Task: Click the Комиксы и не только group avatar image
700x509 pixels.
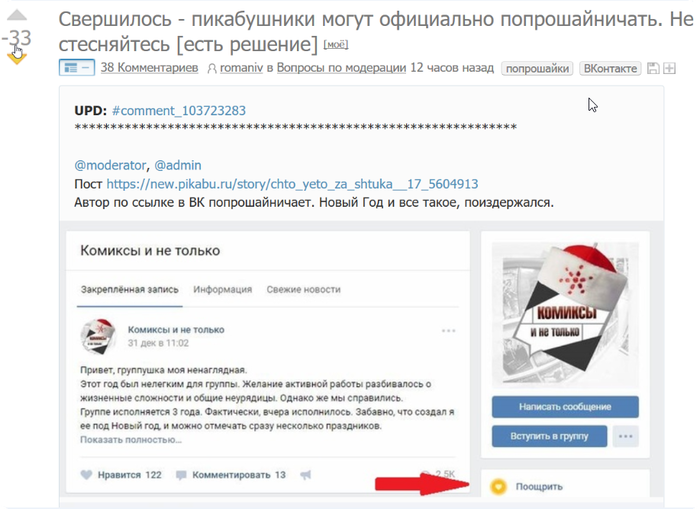Action: click(565, 314)
